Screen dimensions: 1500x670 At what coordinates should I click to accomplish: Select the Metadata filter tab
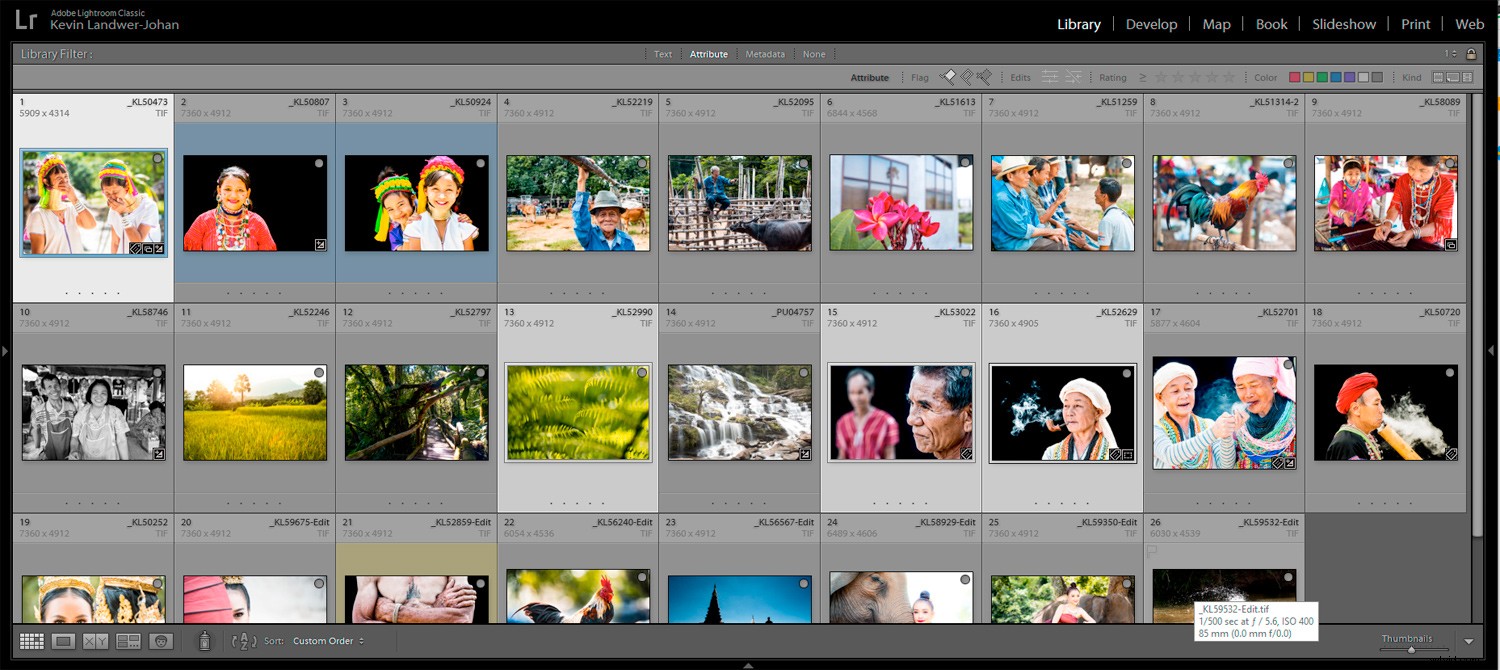coord(765,54)
